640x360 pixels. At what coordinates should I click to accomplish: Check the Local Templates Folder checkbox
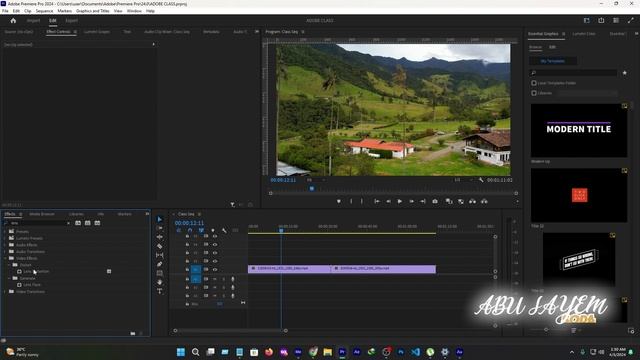pos(534,83)
